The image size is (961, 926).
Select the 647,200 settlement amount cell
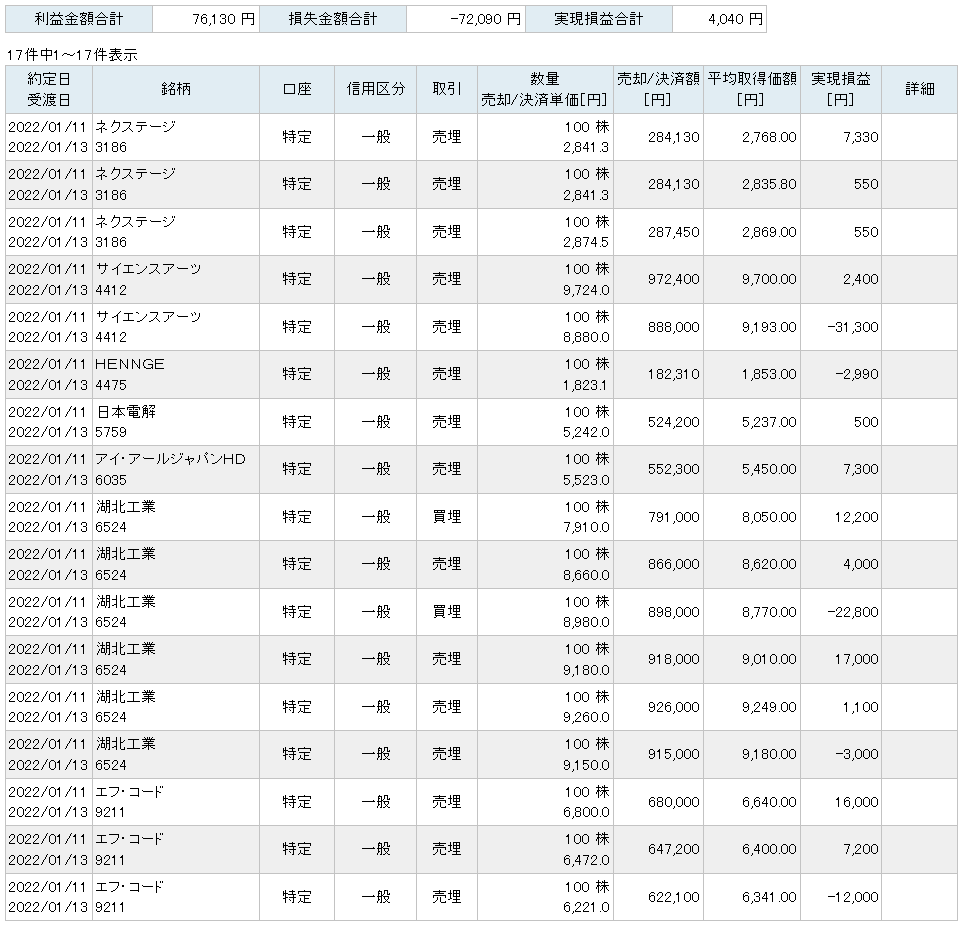point(659,849)
